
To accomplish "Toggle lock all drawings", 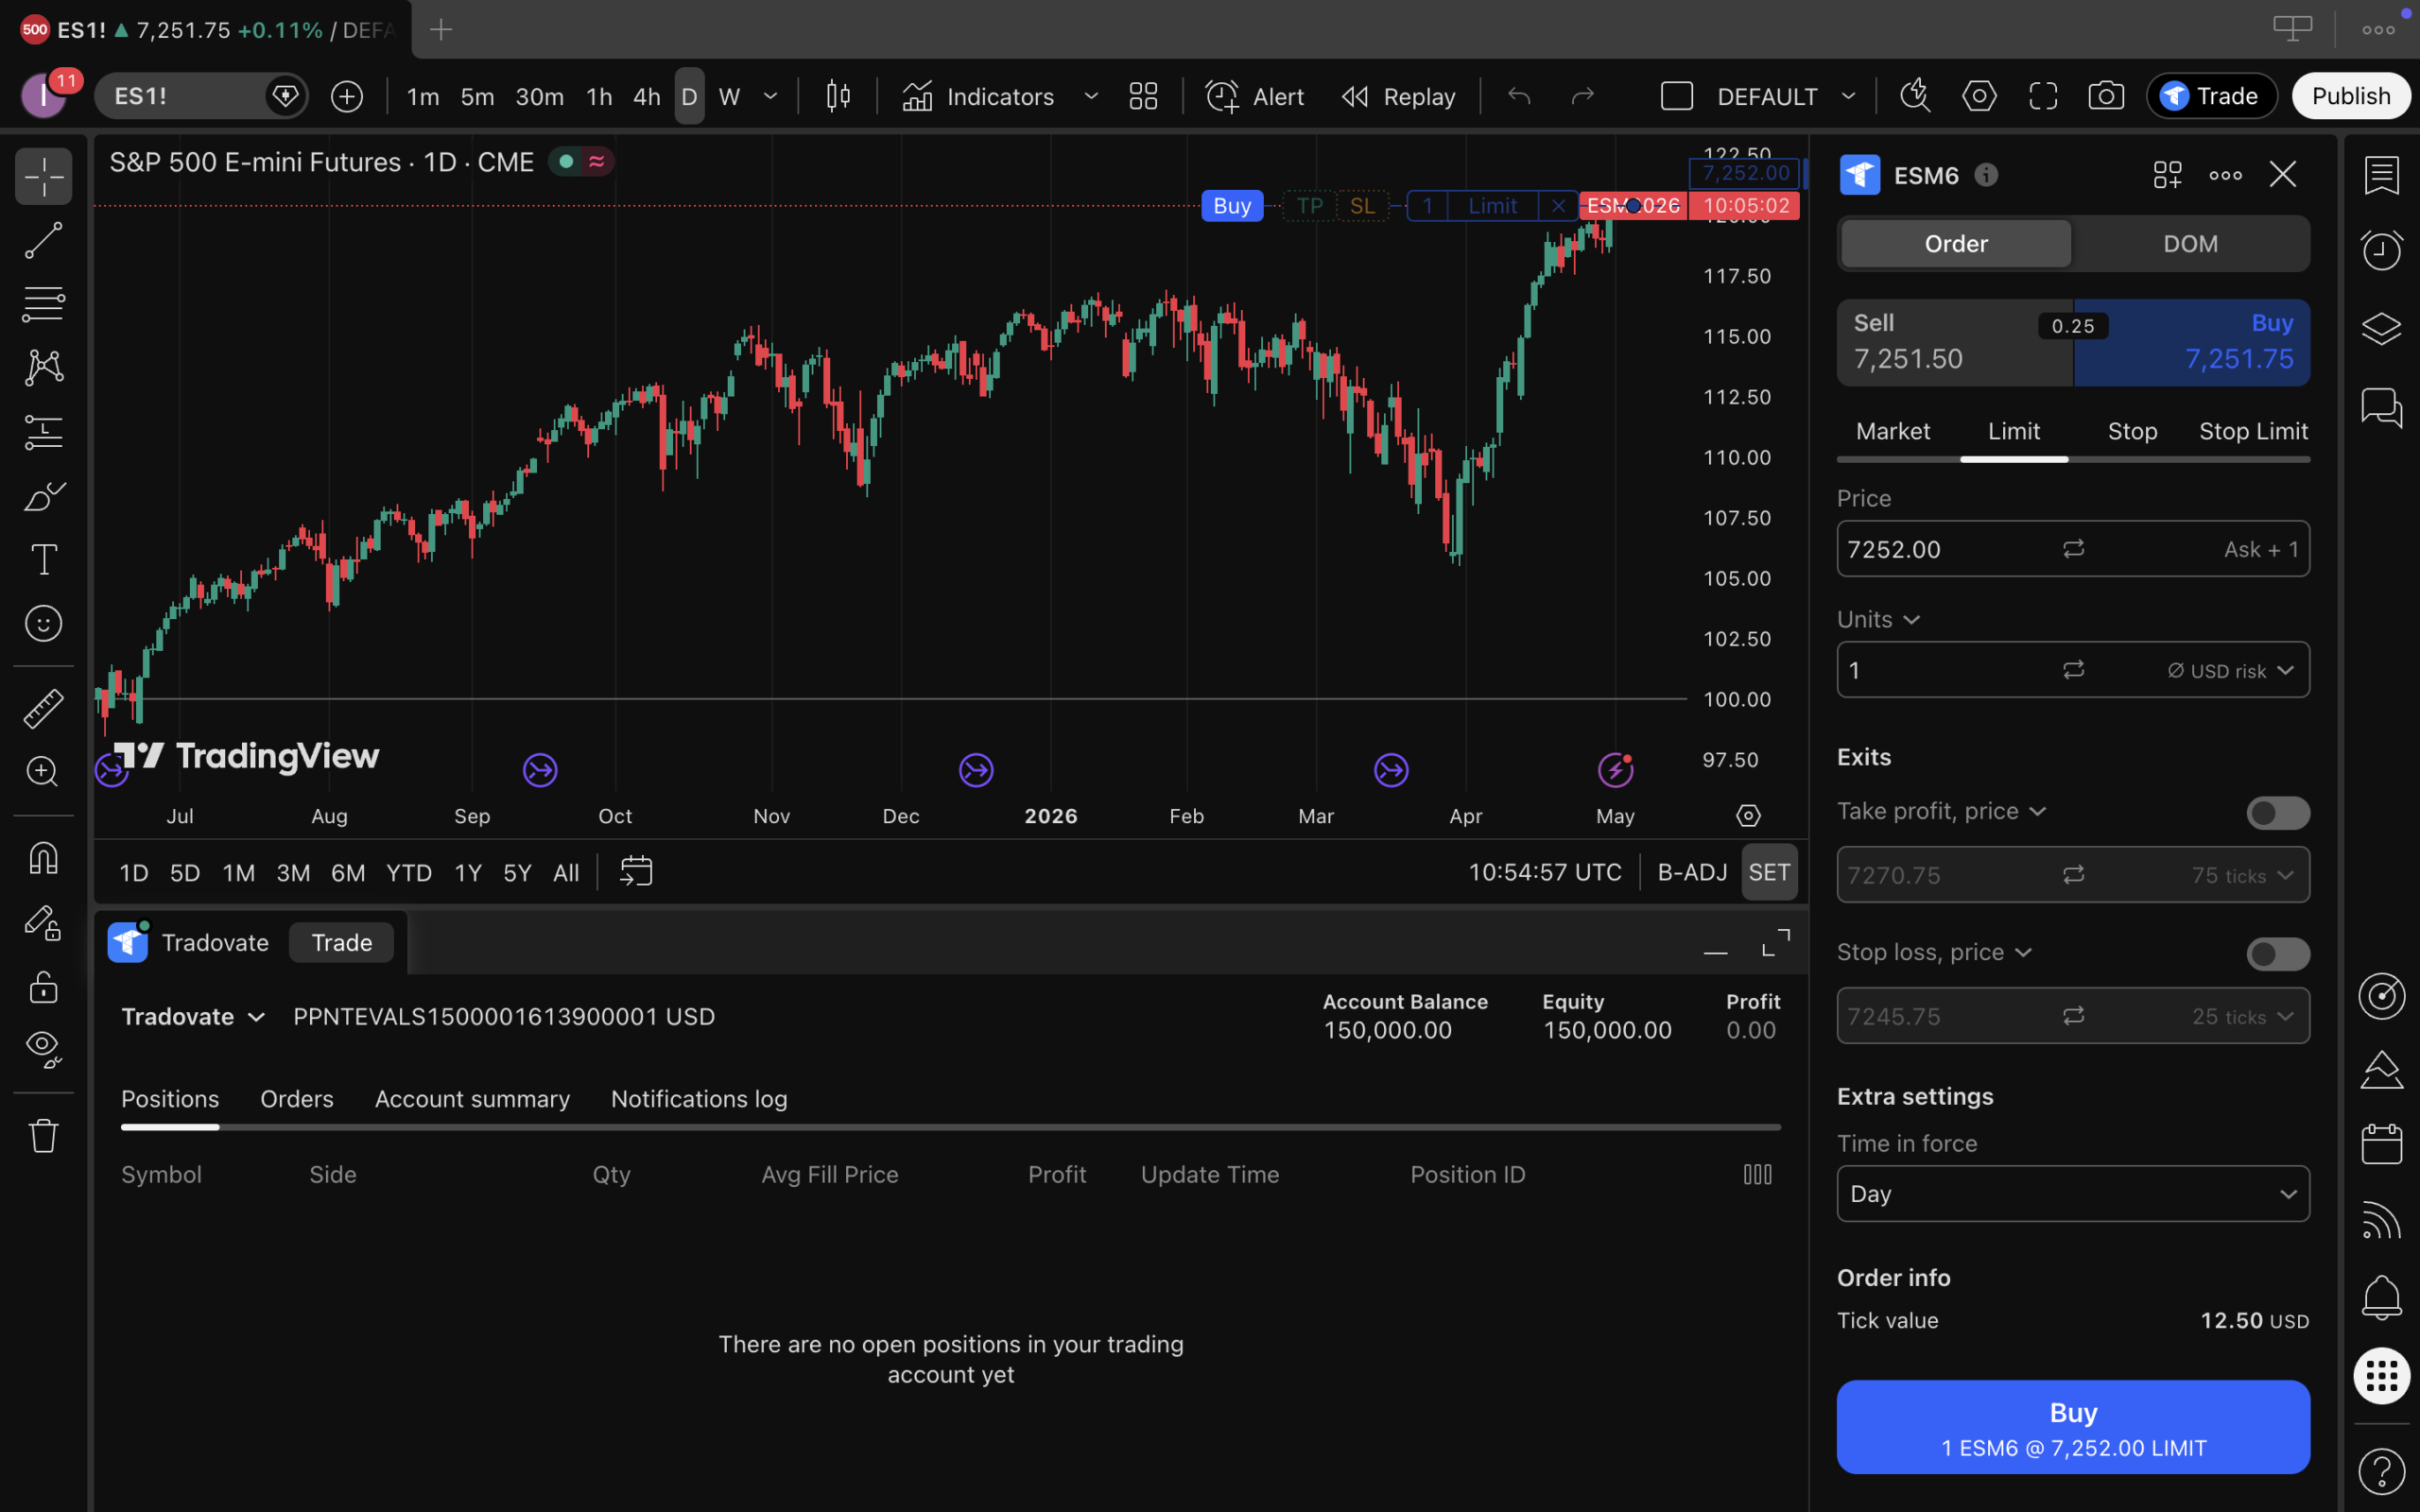I will [43, 987].
